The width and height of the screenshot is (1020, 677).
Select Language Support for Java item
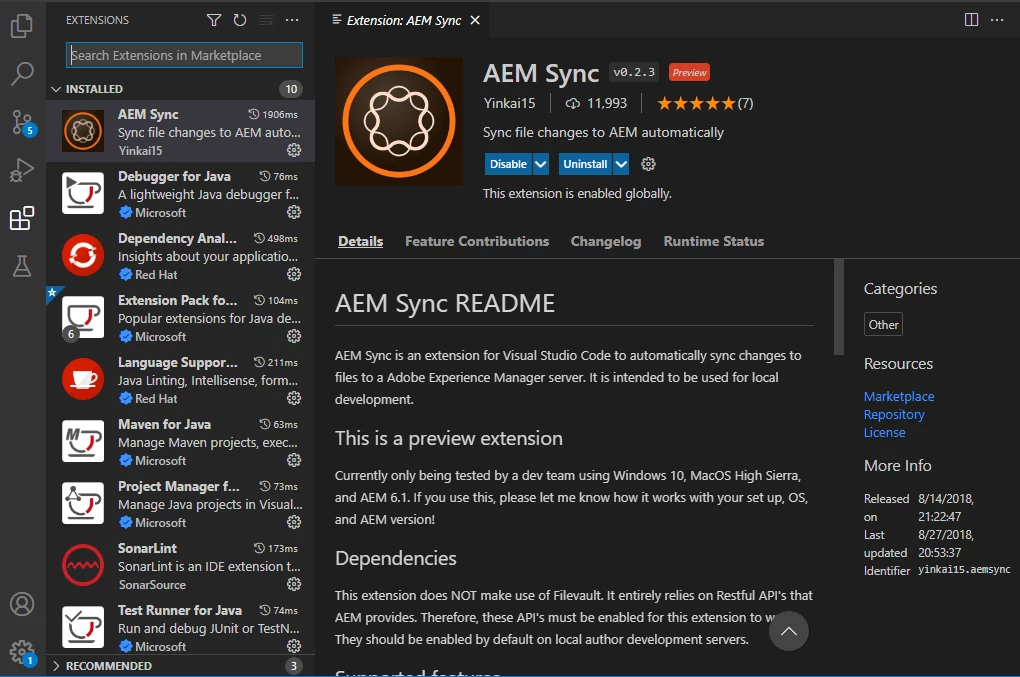[180, 379]
